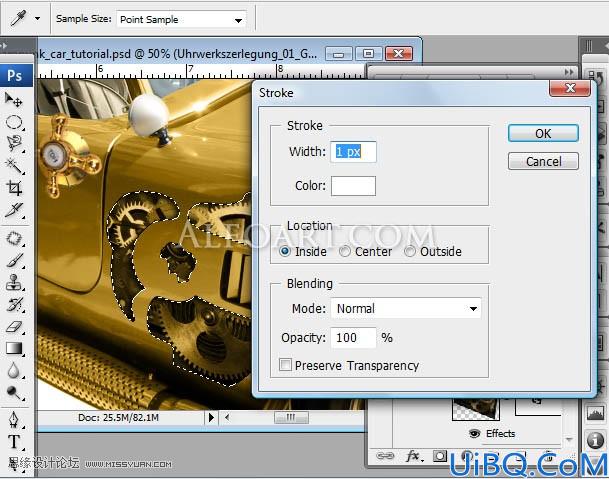Expand the toolbox double arrow
609x479 pixels.
point(4,45)
